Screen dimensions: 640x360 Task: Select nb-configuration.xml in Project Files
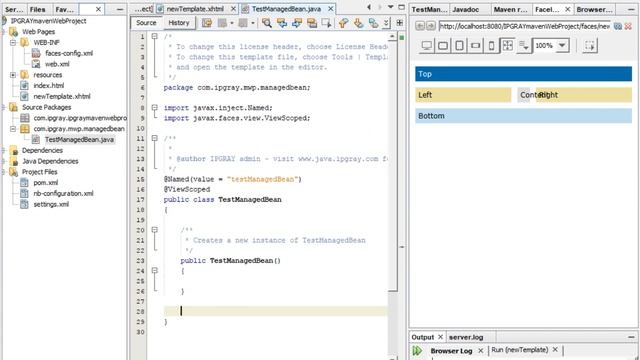[x=63, y=193]
